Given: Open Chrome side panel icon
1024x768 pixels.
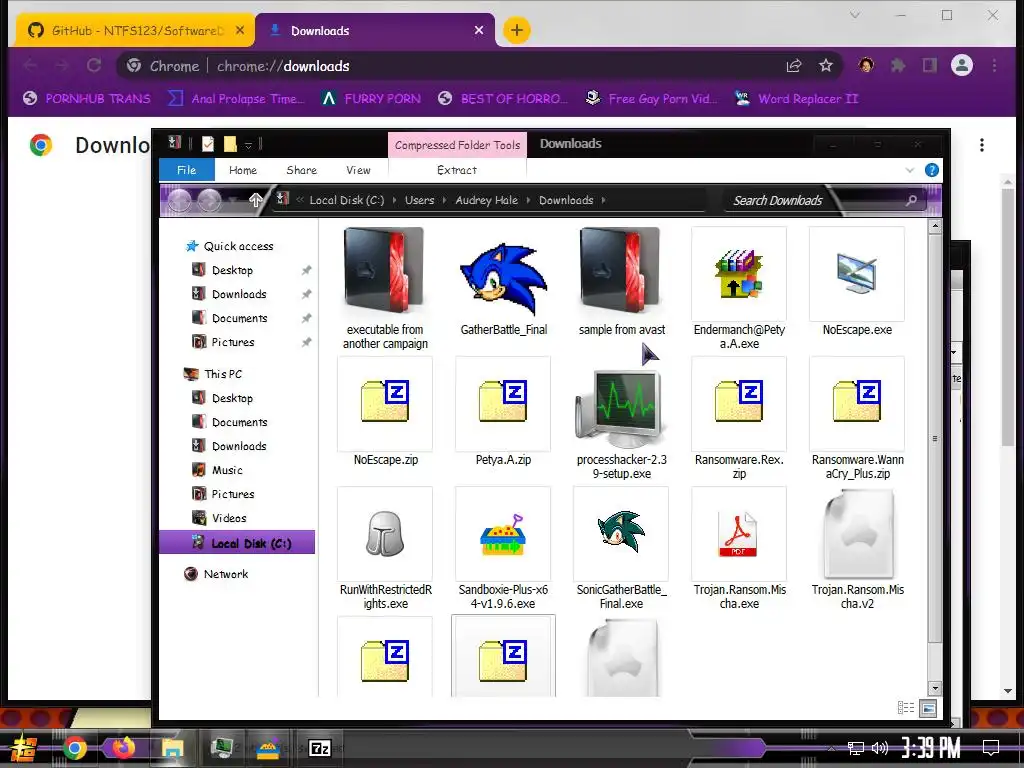Looking at the screenshot, I should (929, 65).
